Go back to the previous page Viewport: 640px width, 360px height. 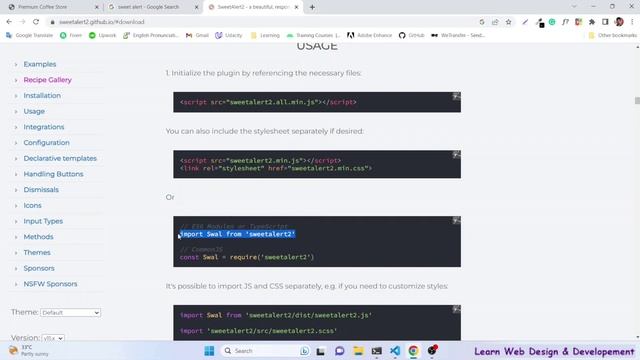[x=9, y=22]
